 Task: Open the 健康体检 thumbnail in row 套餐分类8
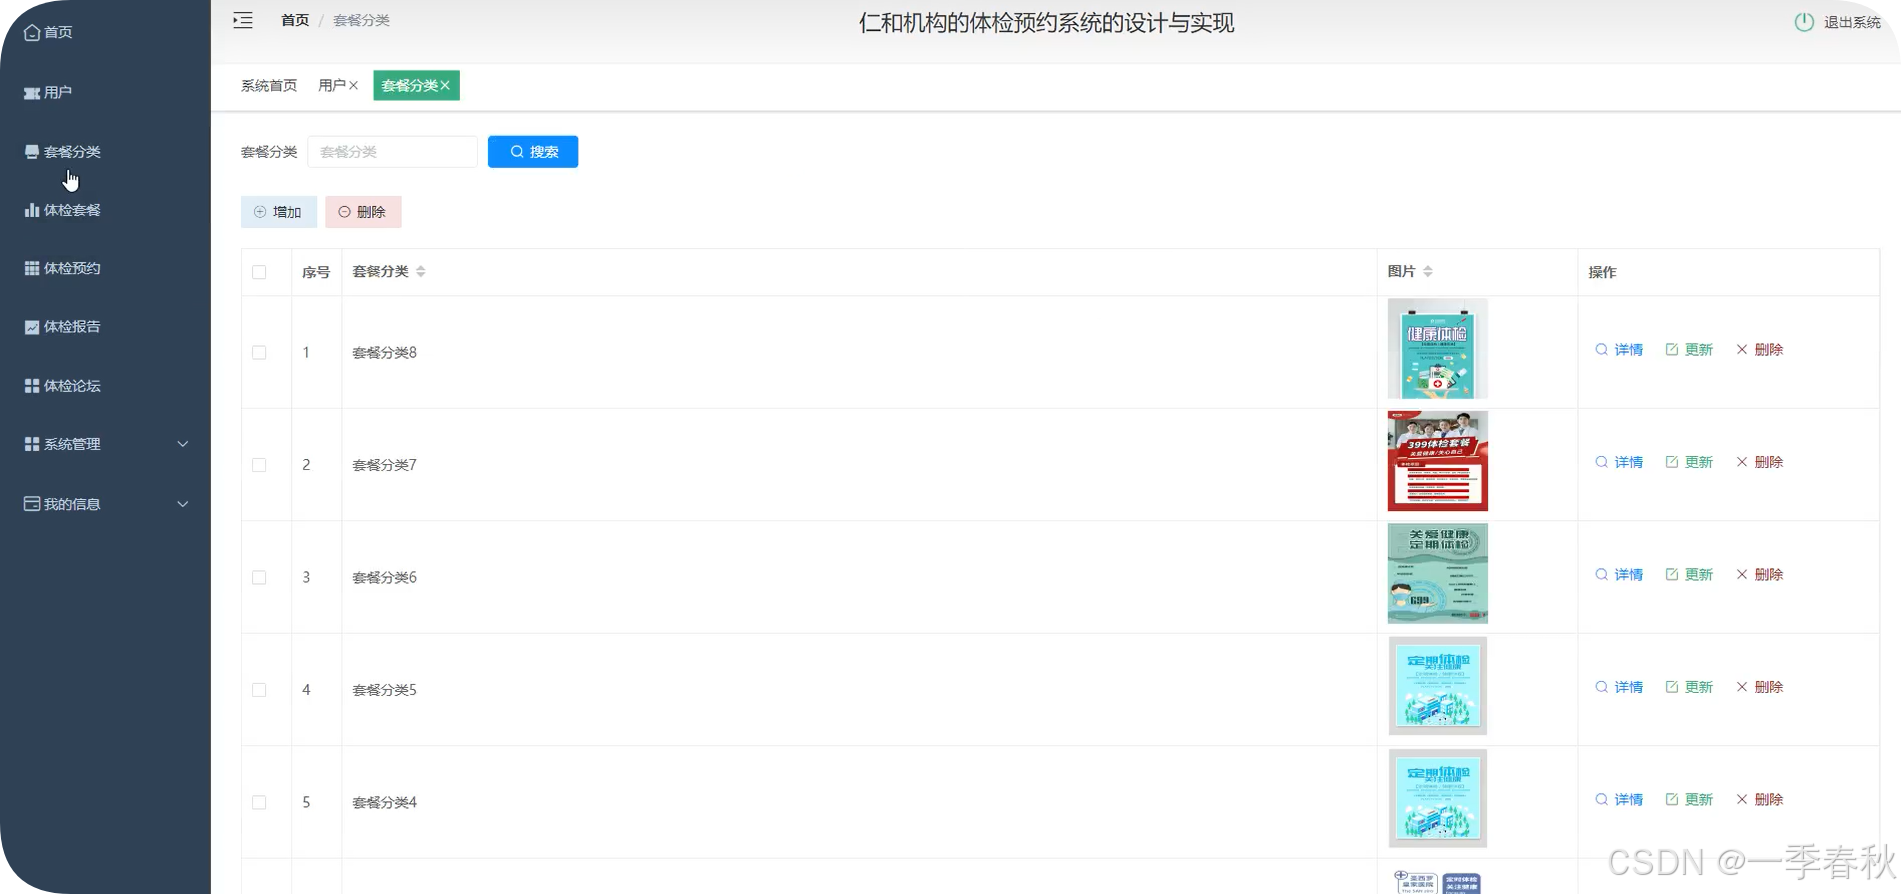point(1438,349)
